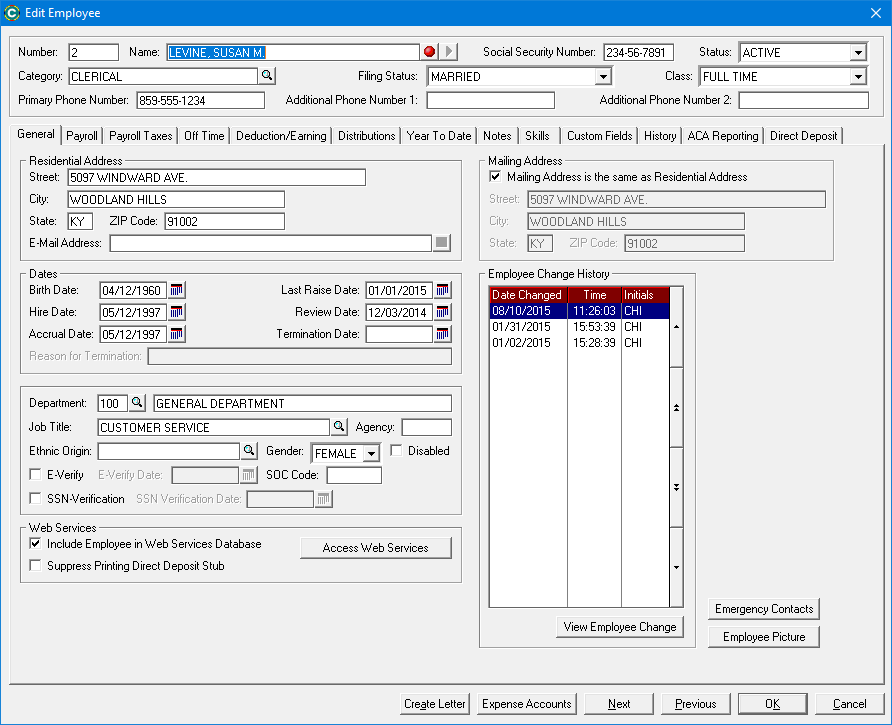Switch to the Payroll Taxes tab
The height and width of the screenshot is (725, 892).
pyautogui.click(x=141, y=136)
